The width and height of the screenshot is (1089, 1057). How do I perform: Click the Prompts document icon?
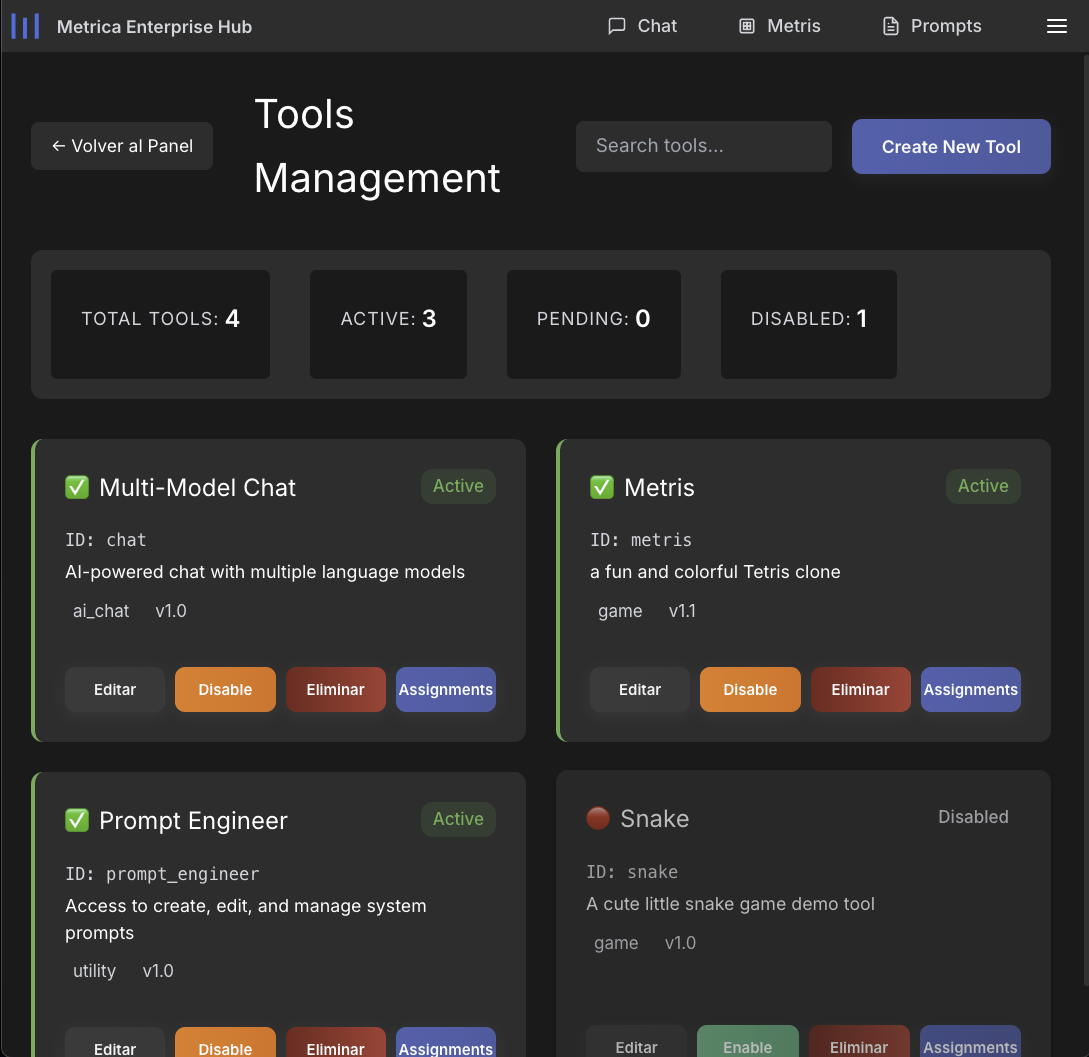point(890,26)
